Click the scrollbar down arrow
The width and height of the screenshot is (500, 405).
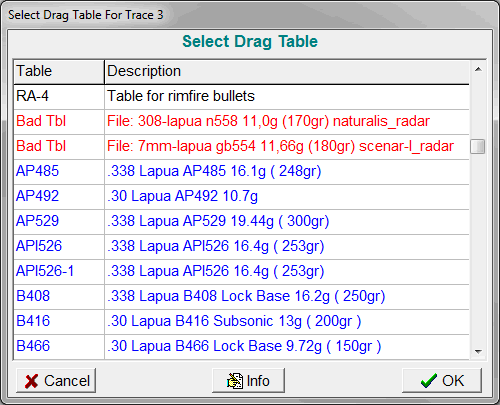[478, 351]
